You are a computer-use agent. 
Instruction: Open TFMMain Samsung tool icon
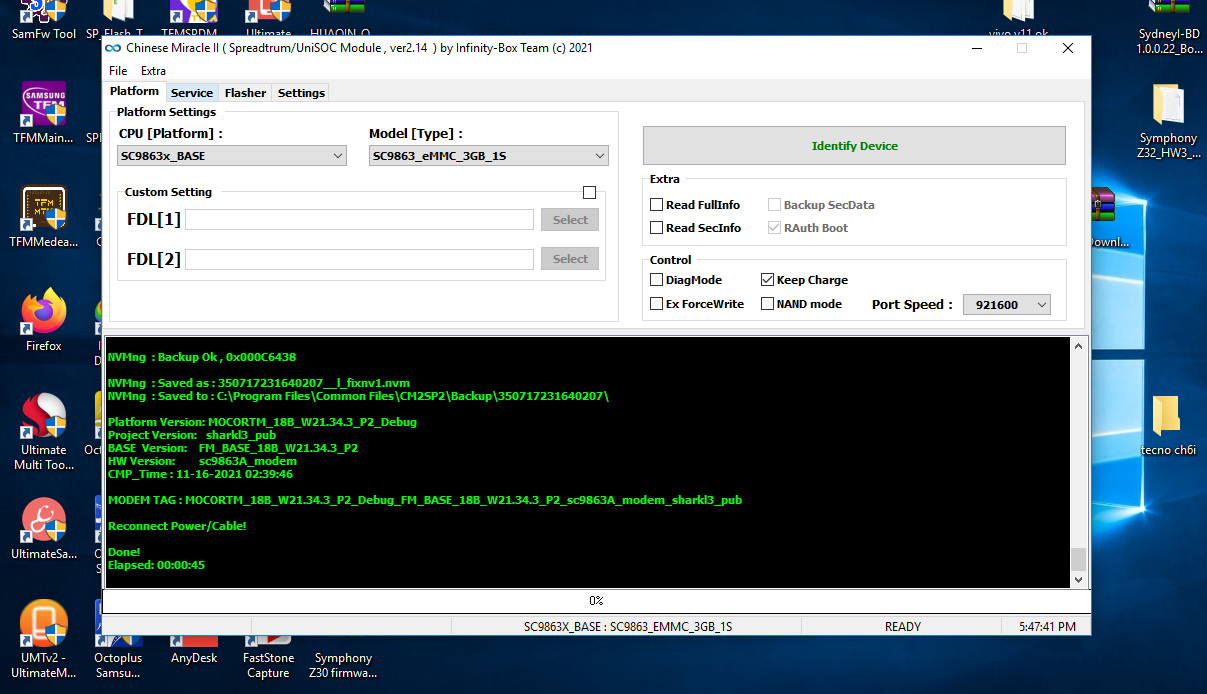click(x=43, y=106)
